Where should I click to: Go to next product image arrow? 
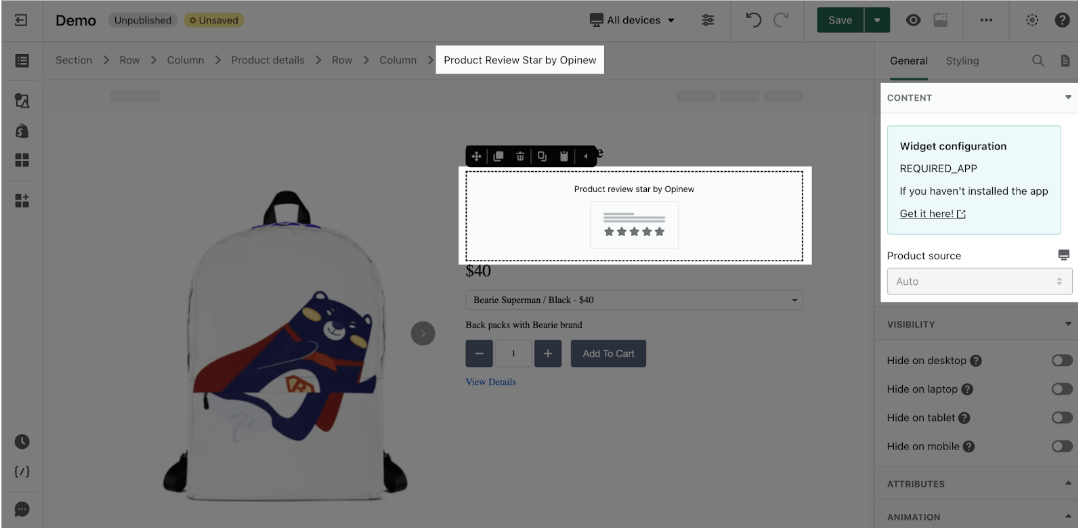coord(423,333)
